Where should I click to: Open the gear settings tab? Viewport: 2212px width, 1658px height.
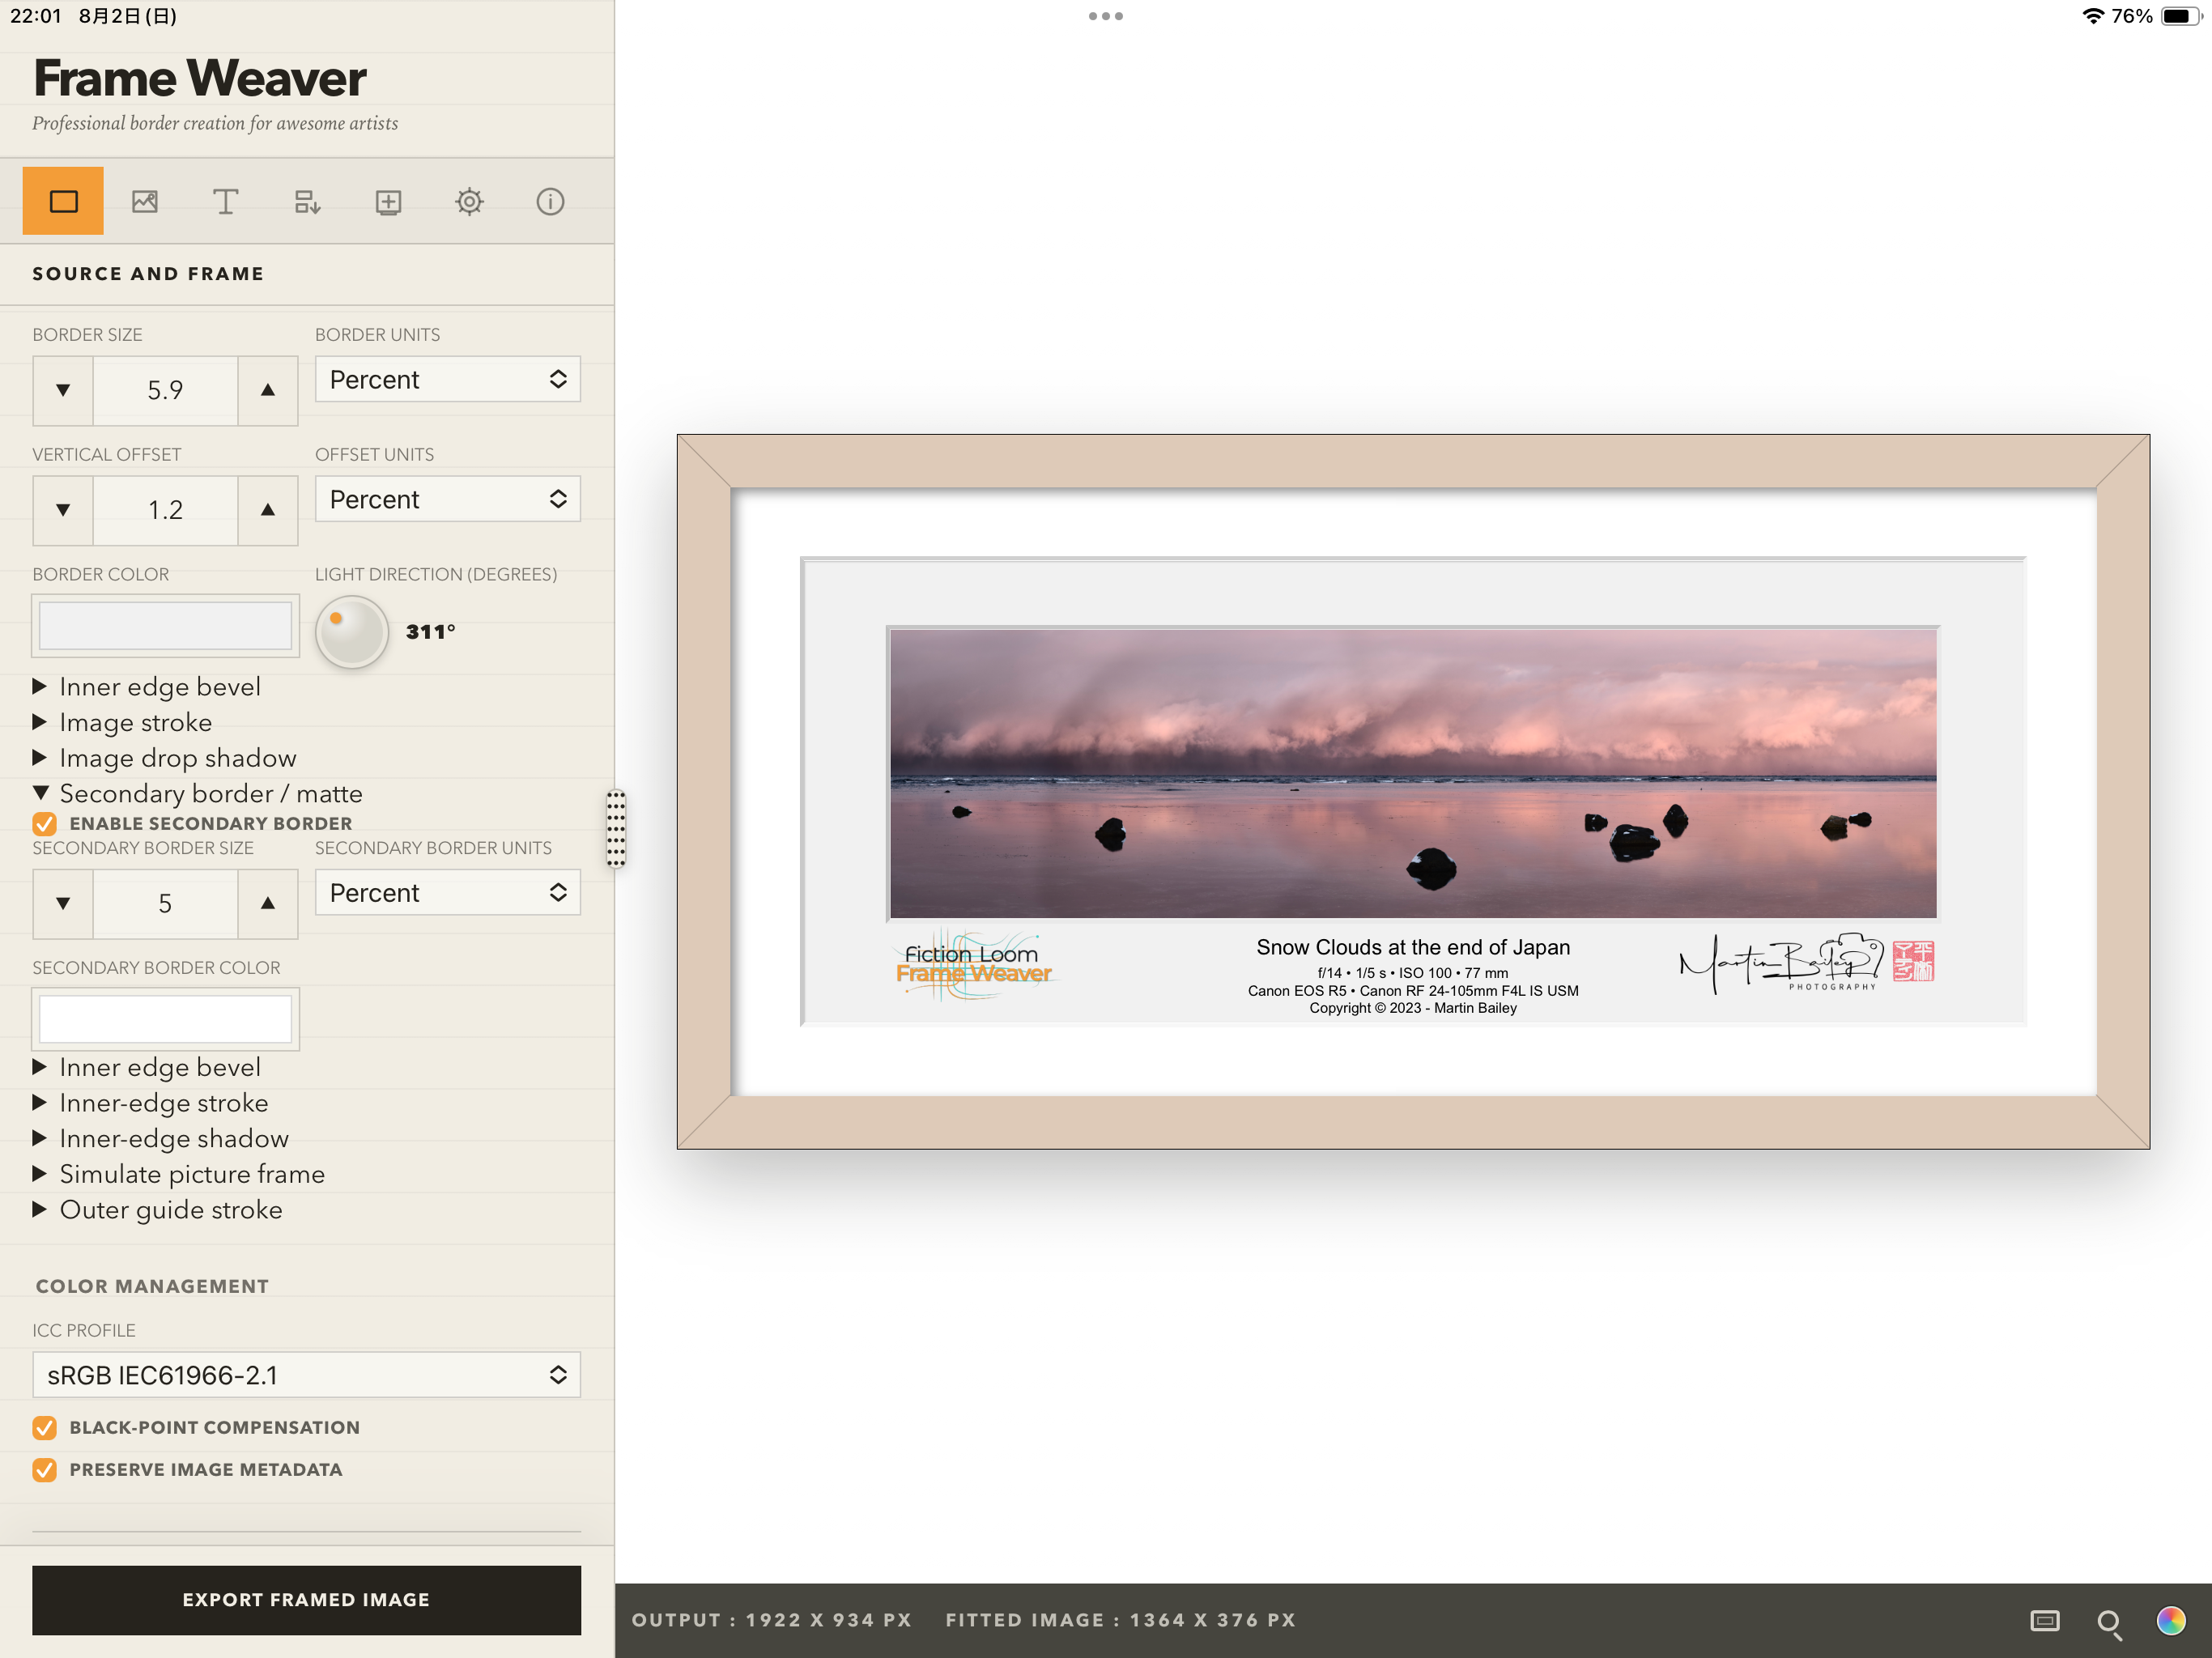coord(469,201)
